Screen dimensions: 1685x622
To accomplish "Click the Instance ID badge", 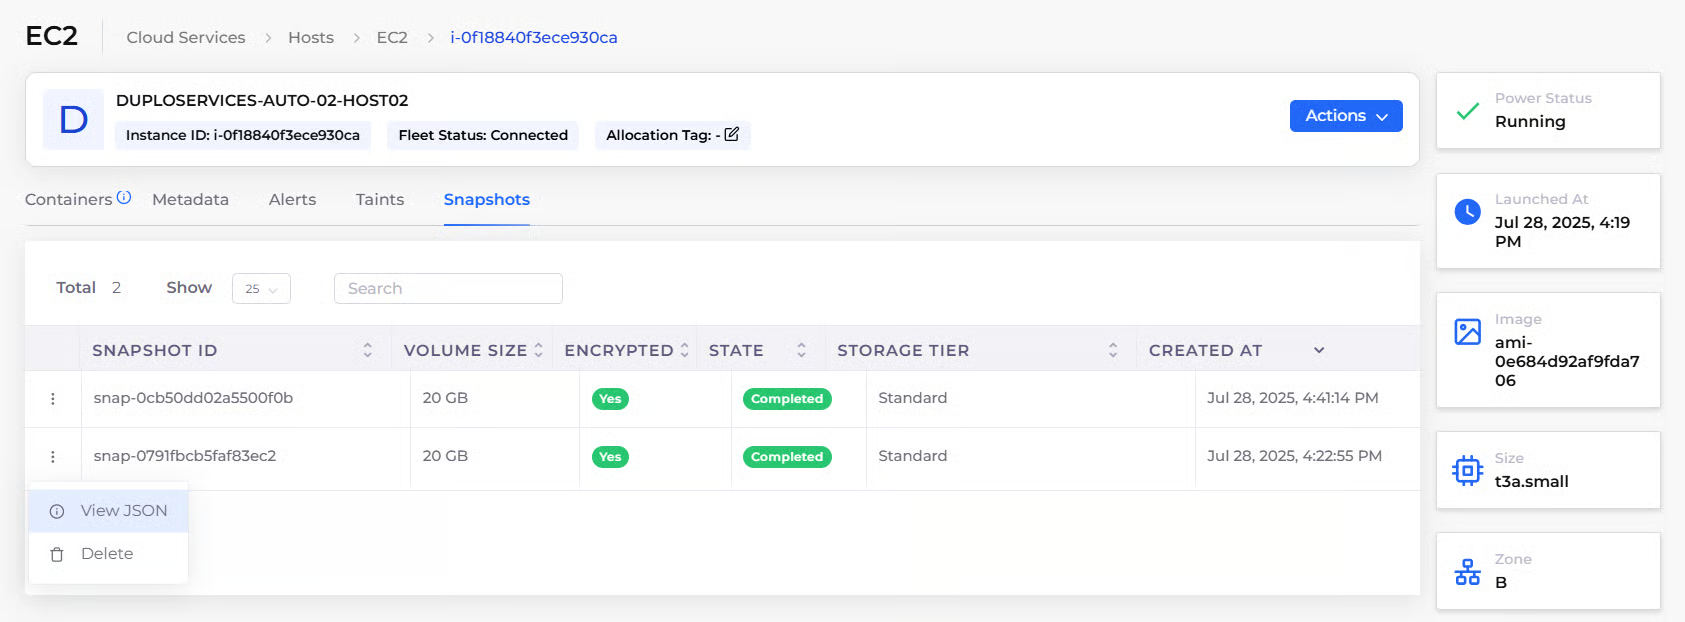I will coord(243,135).
